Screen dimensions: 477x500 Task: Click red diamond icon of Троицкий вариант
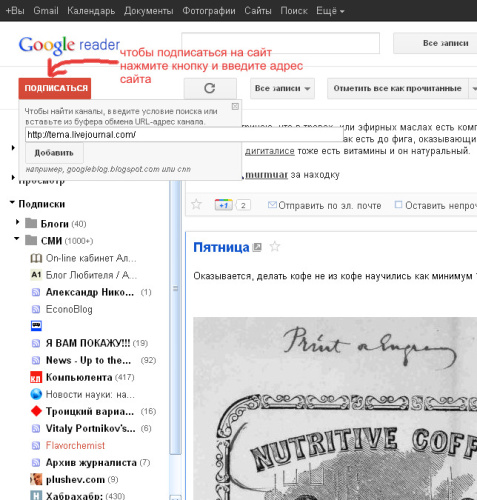pyautogui.click(x=36, y=411)
